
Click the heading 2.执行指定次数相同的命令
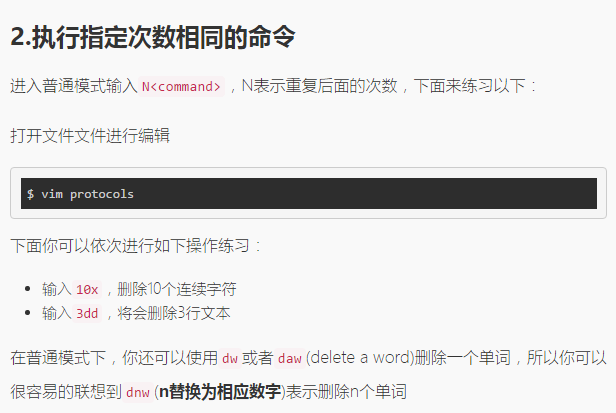153,38
